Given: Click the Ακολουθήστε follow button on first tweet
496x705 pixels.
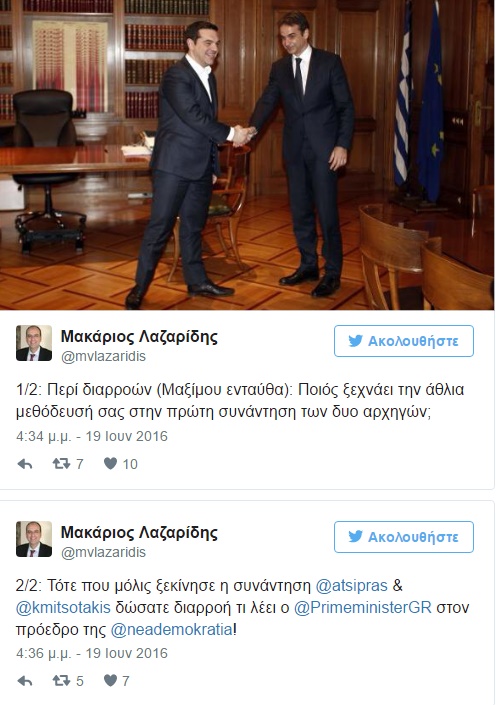Looking at the screenshot, I should [x=404, y=341].
